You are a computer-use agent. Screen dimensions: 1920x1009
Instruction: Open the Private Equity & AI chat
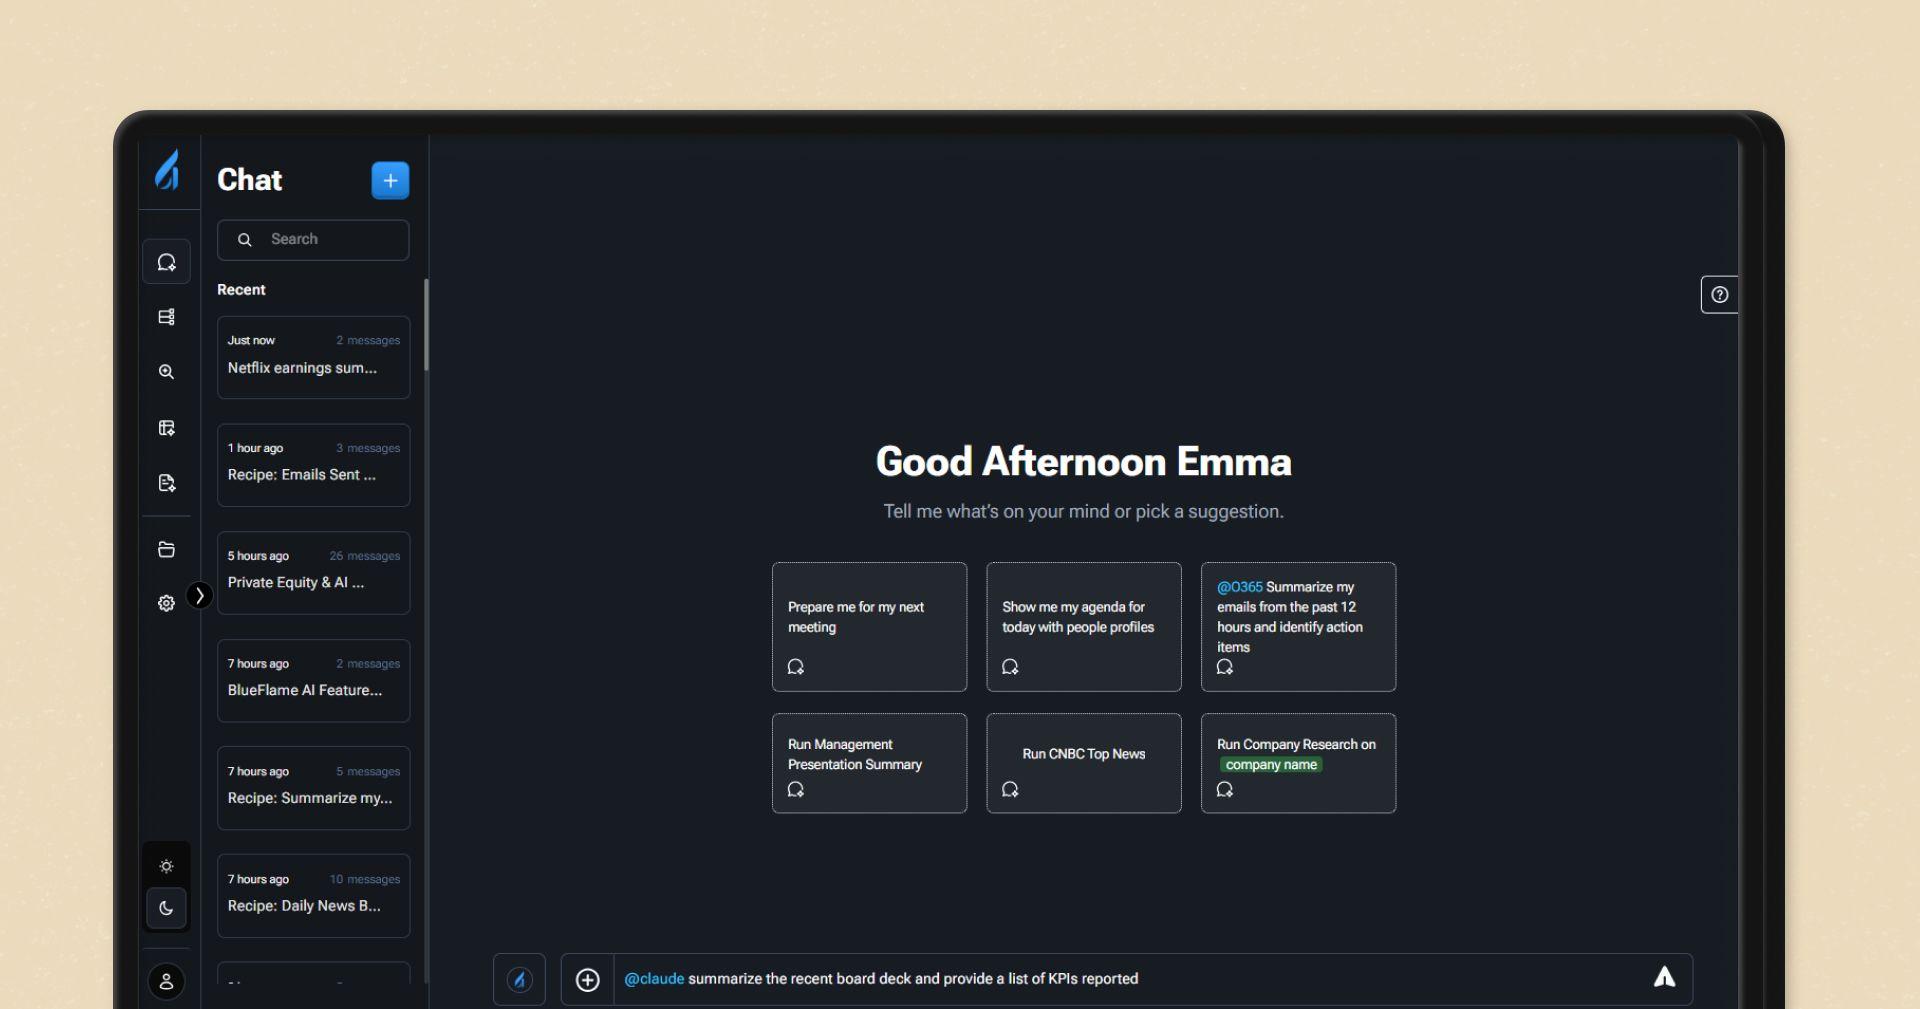click(x=313, y=573)
